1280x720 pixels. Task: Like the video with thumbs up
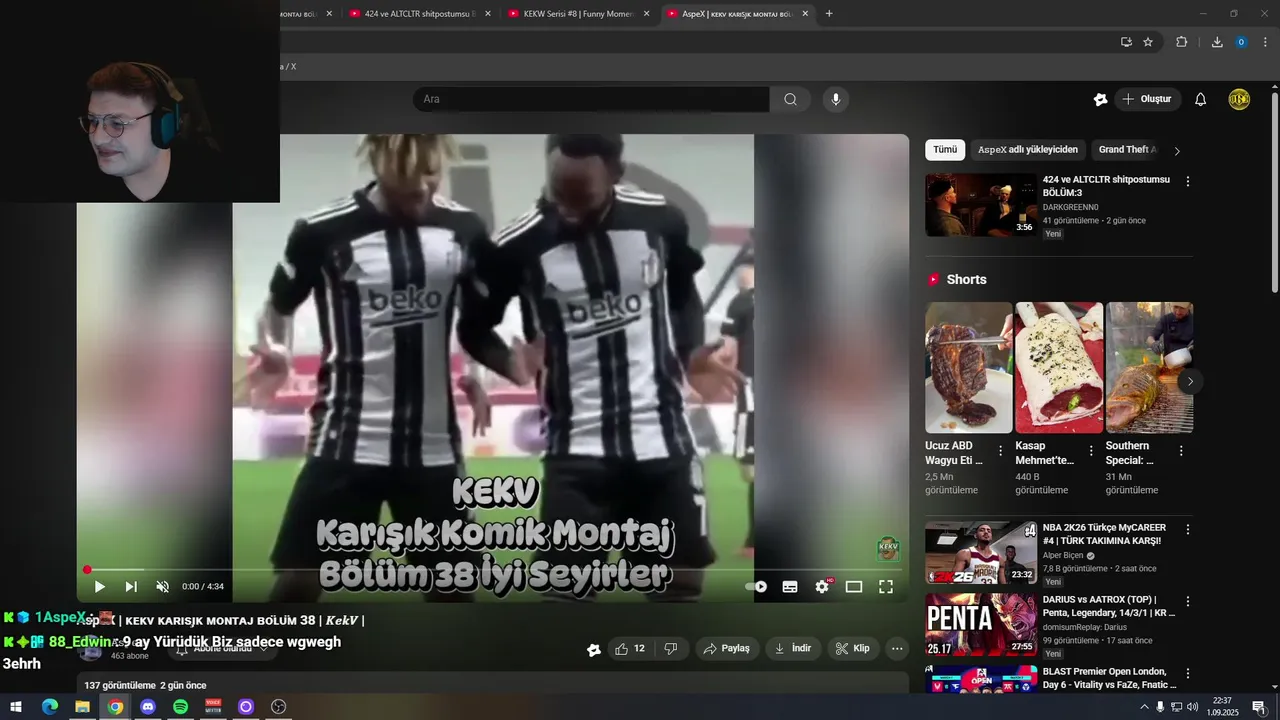pos(630,648)
